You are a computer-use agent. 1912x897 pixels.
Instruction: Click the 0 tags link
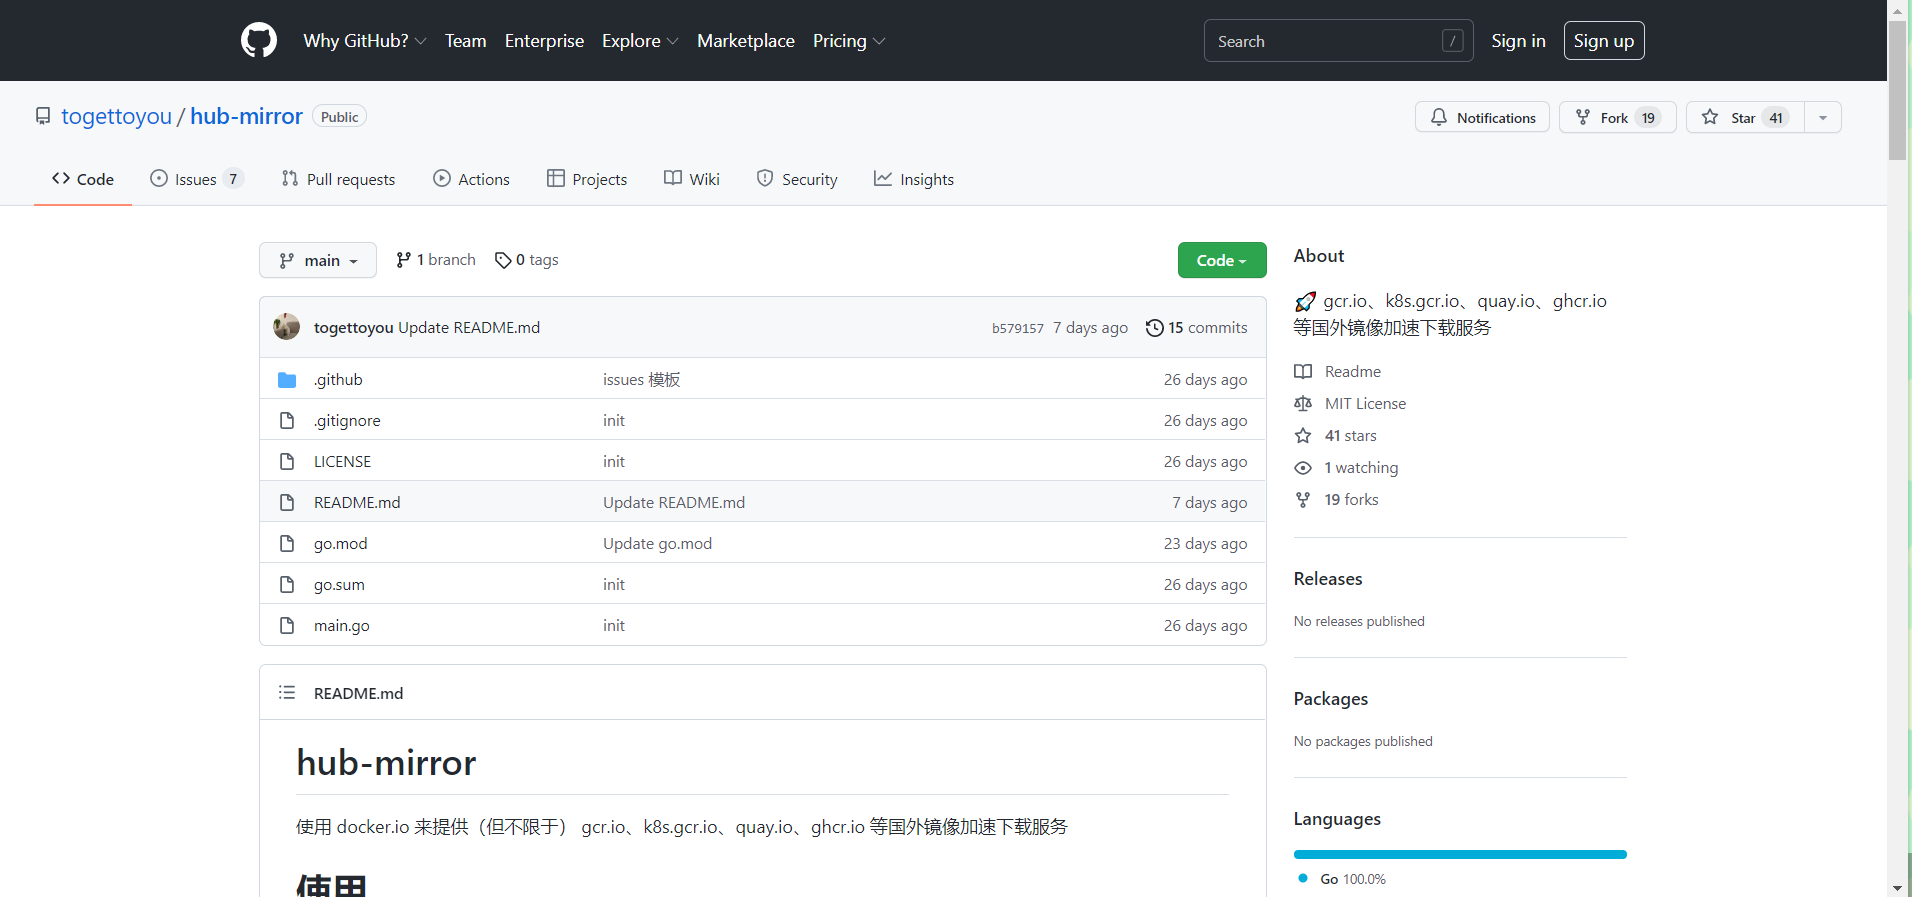(527, 260)
